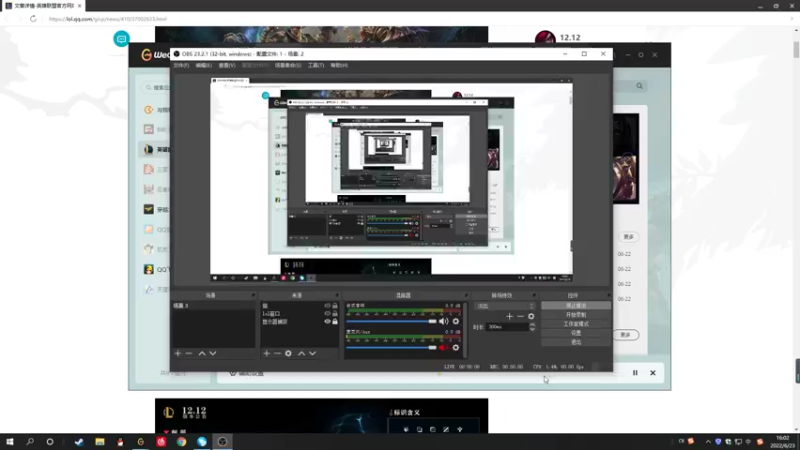Add a new scene with the plus icon
The height and width of the screenshot is (450, 800).
tap(178, 353)
